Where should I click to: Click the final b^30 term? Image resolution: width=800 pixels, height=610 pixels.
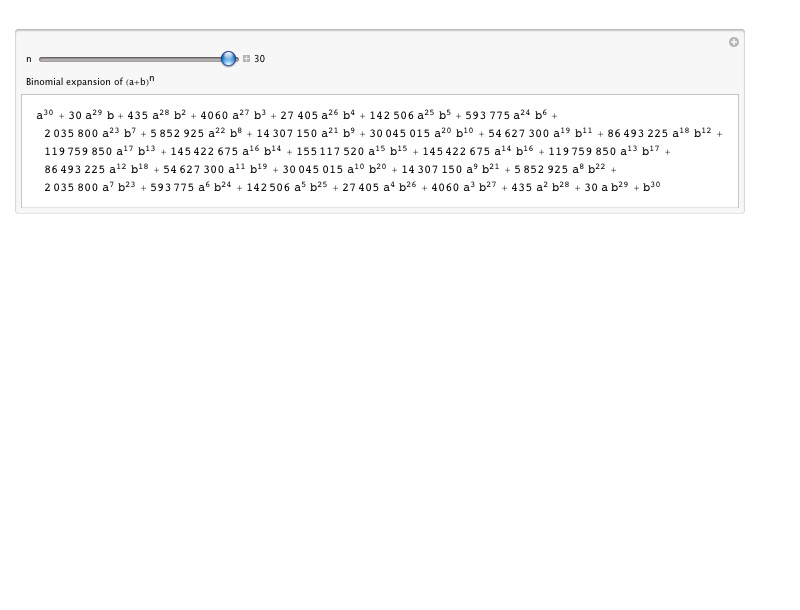[651, 186]
